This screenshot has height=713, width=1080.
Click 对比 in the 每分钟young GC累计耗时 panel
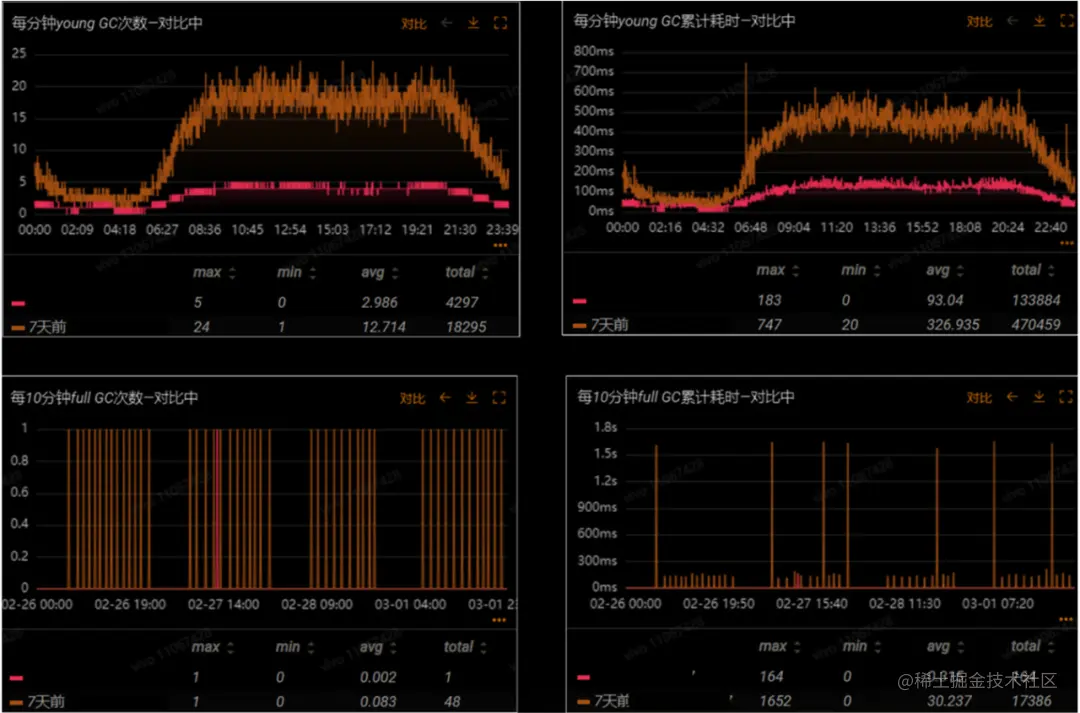[x=979, y=21]
